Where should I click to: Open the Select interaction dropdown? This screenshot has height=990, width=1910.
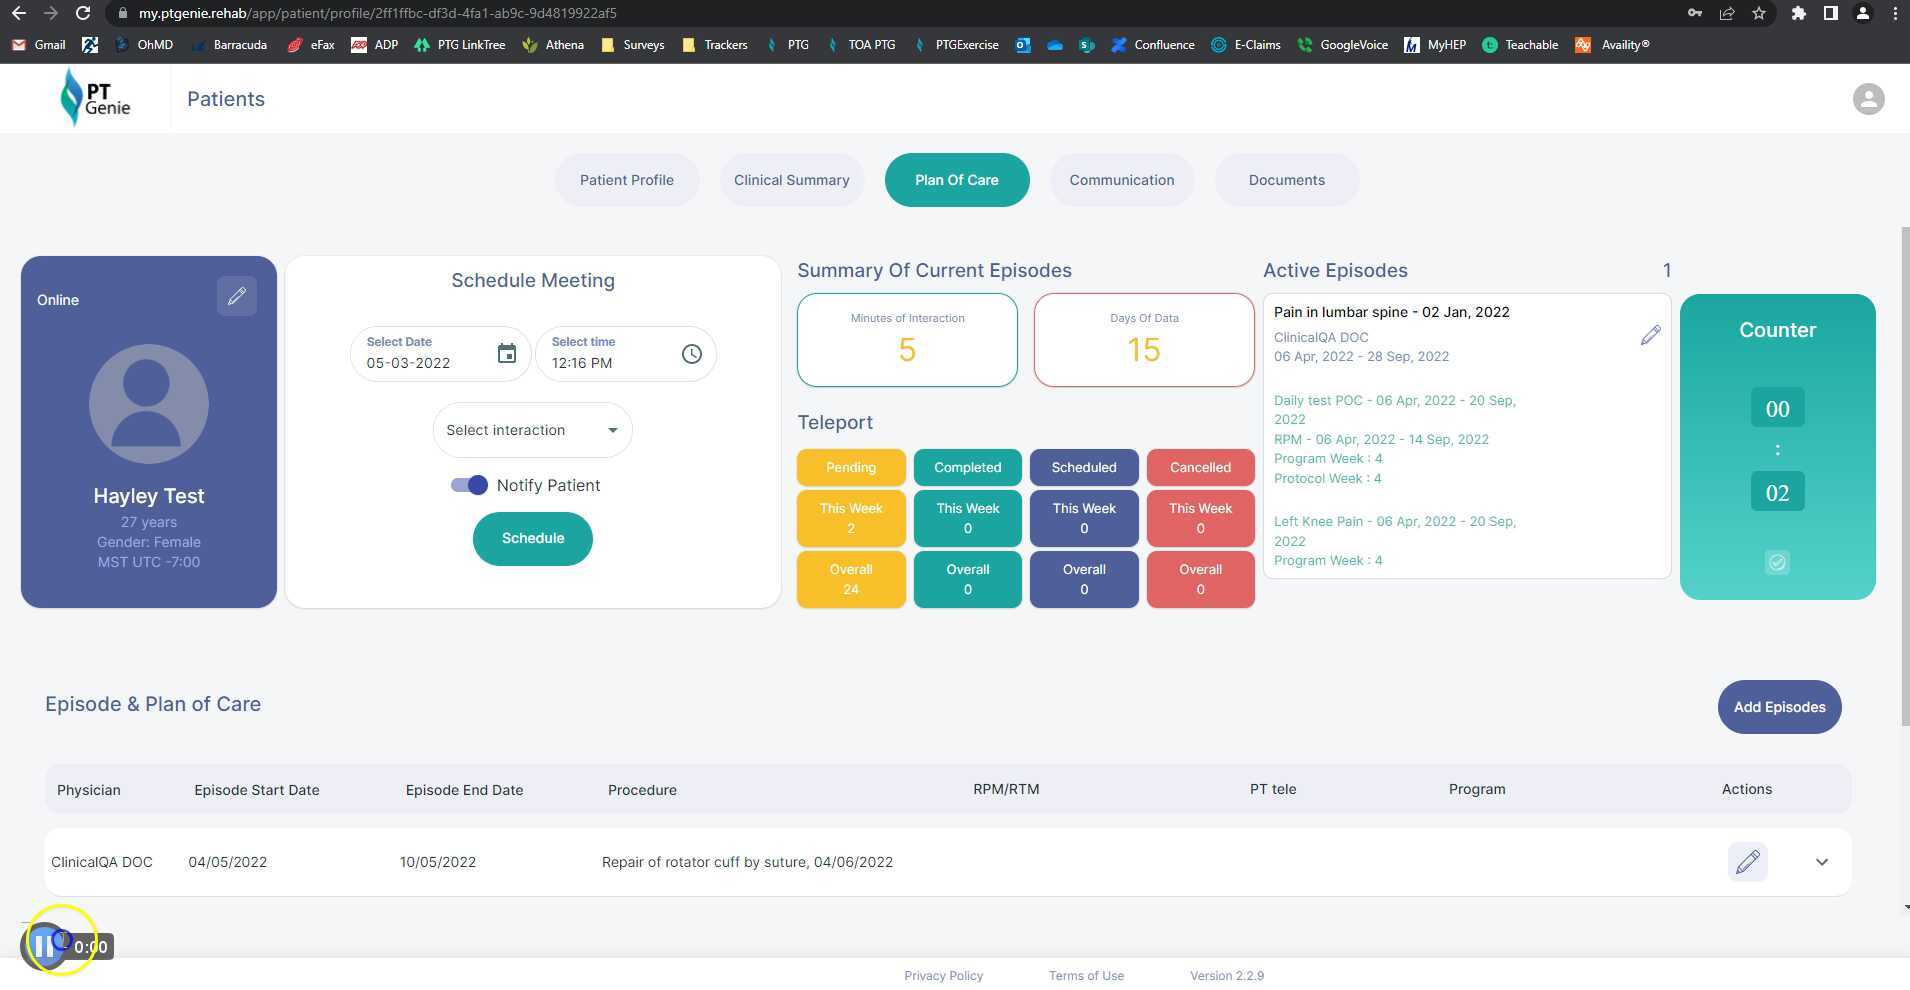(532, 430)
